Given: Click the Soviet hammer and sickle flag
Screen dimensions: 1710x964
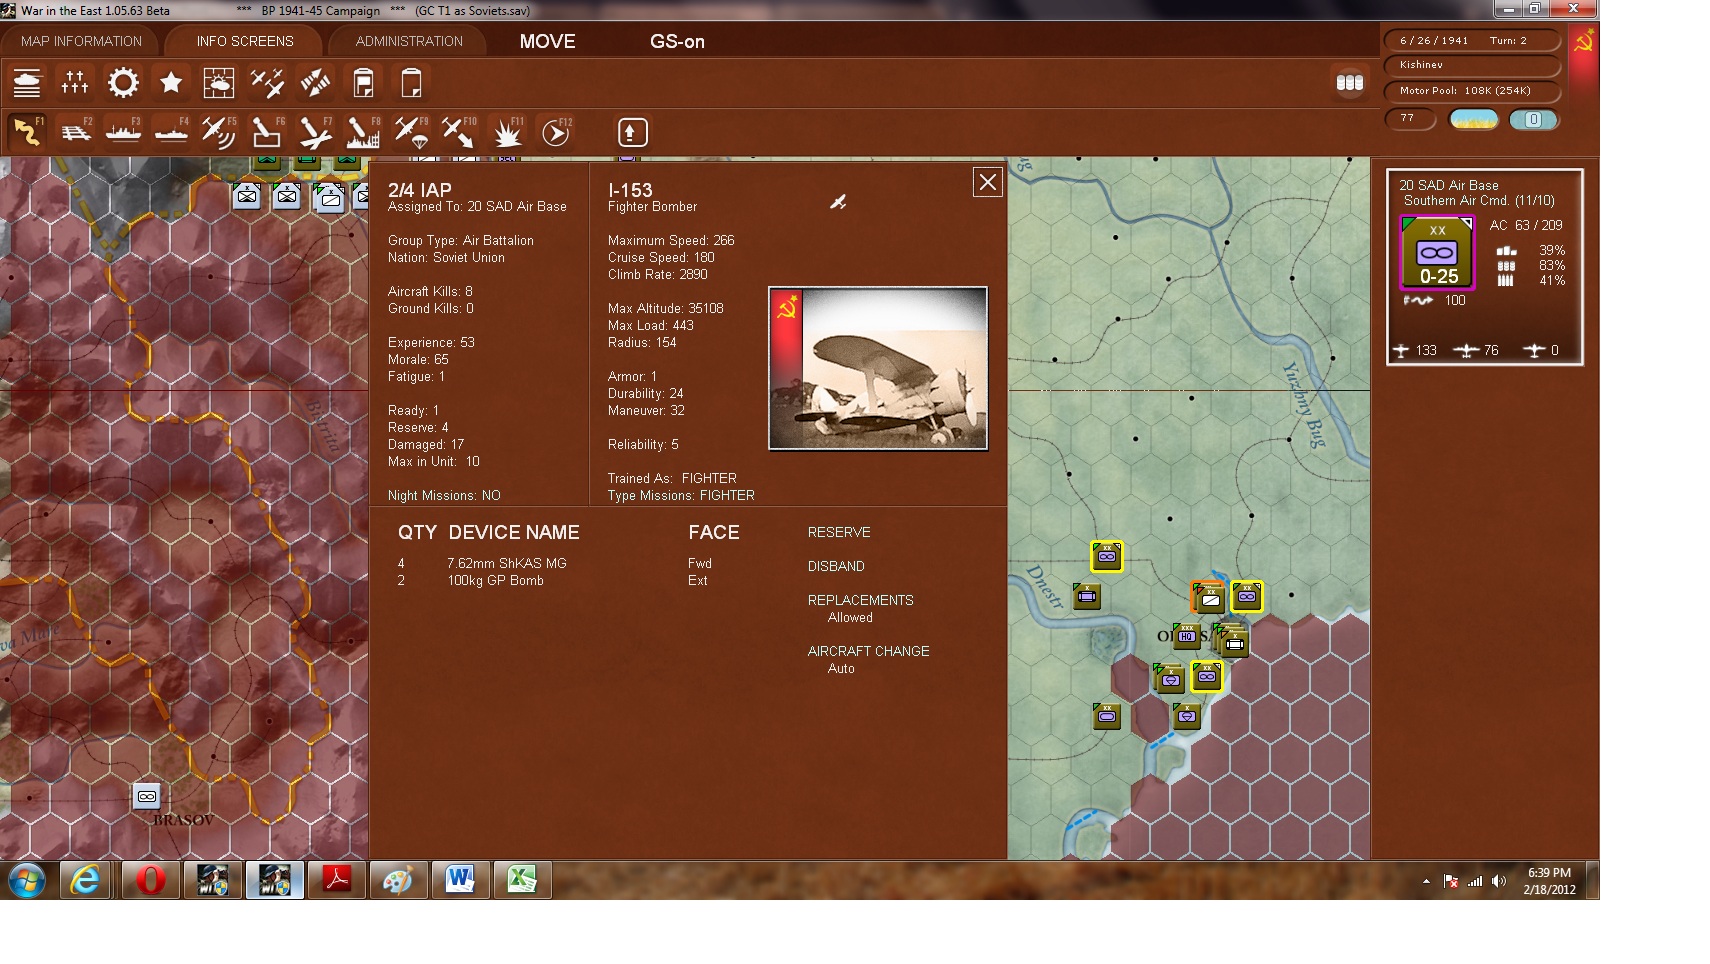Looking at the screenshot, I should tap(1584, 42).
